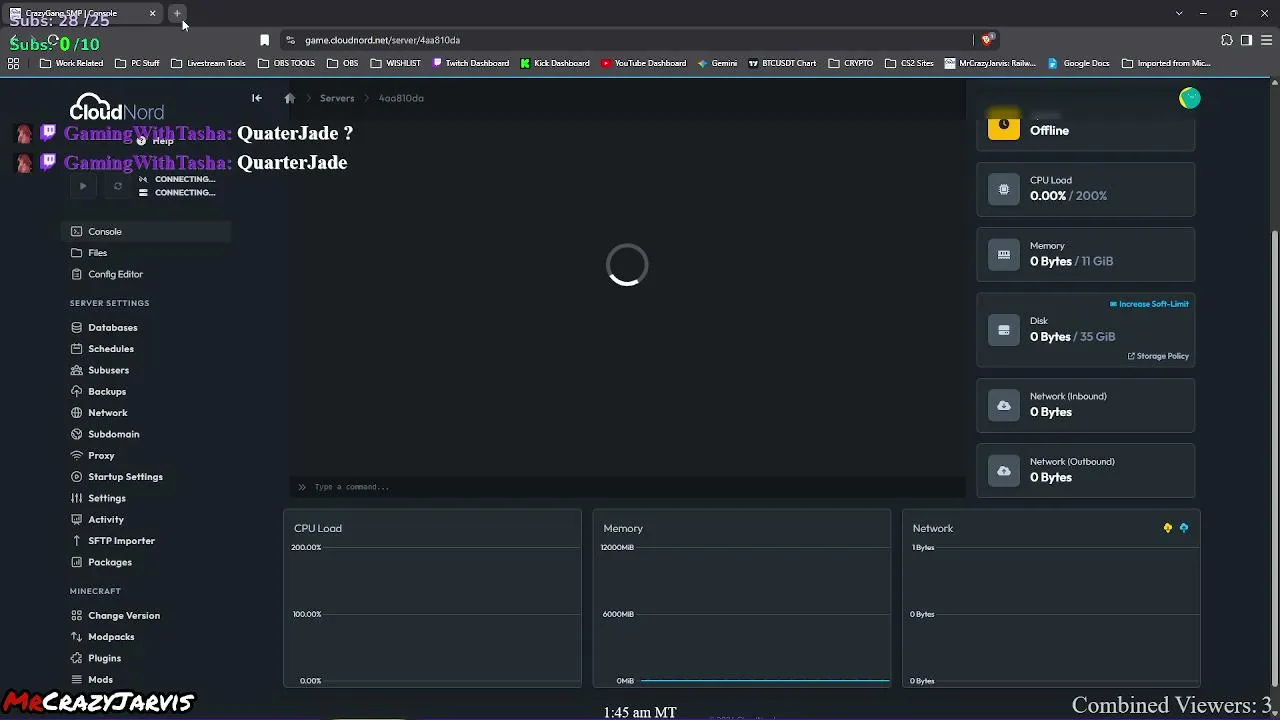This screenshot has width=1280, height=720.
Task: Bookmark this page using the bookmark icon
Action: click(264, 40)
